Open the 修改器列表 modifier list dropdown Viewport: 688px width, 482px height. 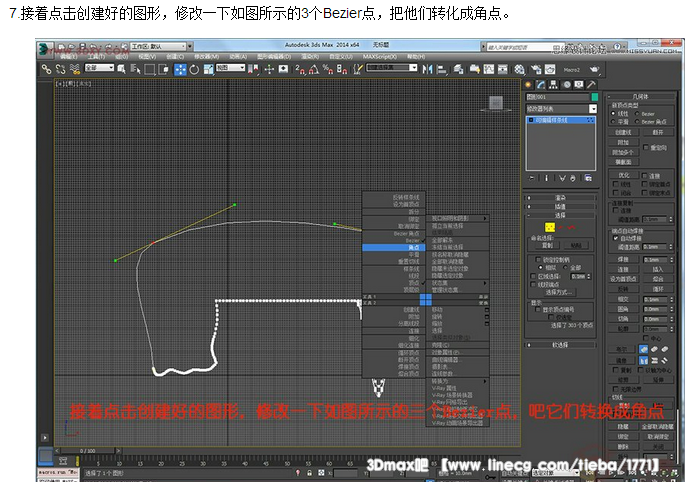(x=561, y=108)
